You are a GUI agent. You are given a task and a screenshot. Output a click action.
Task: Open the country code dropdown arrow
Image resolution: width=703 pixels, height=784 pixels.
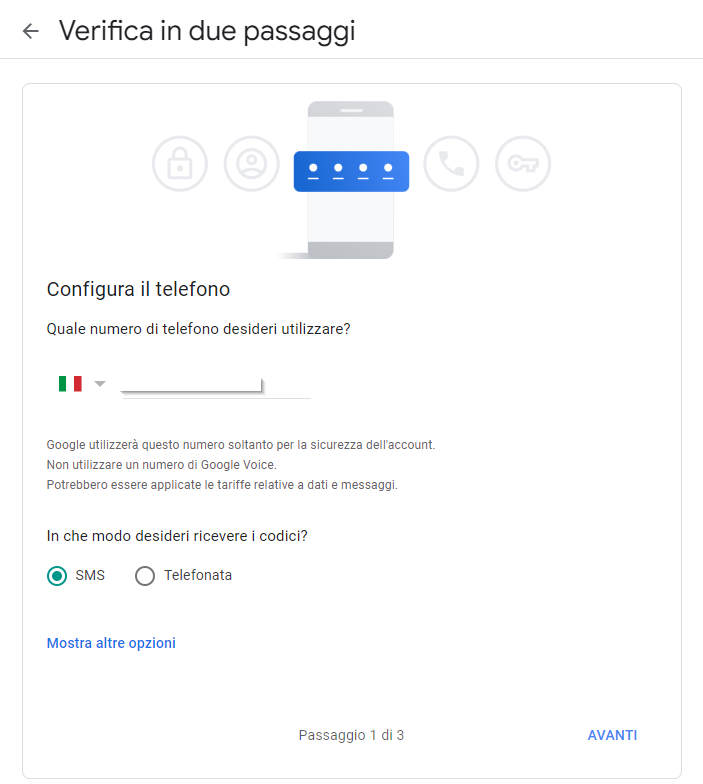point(100,384)
